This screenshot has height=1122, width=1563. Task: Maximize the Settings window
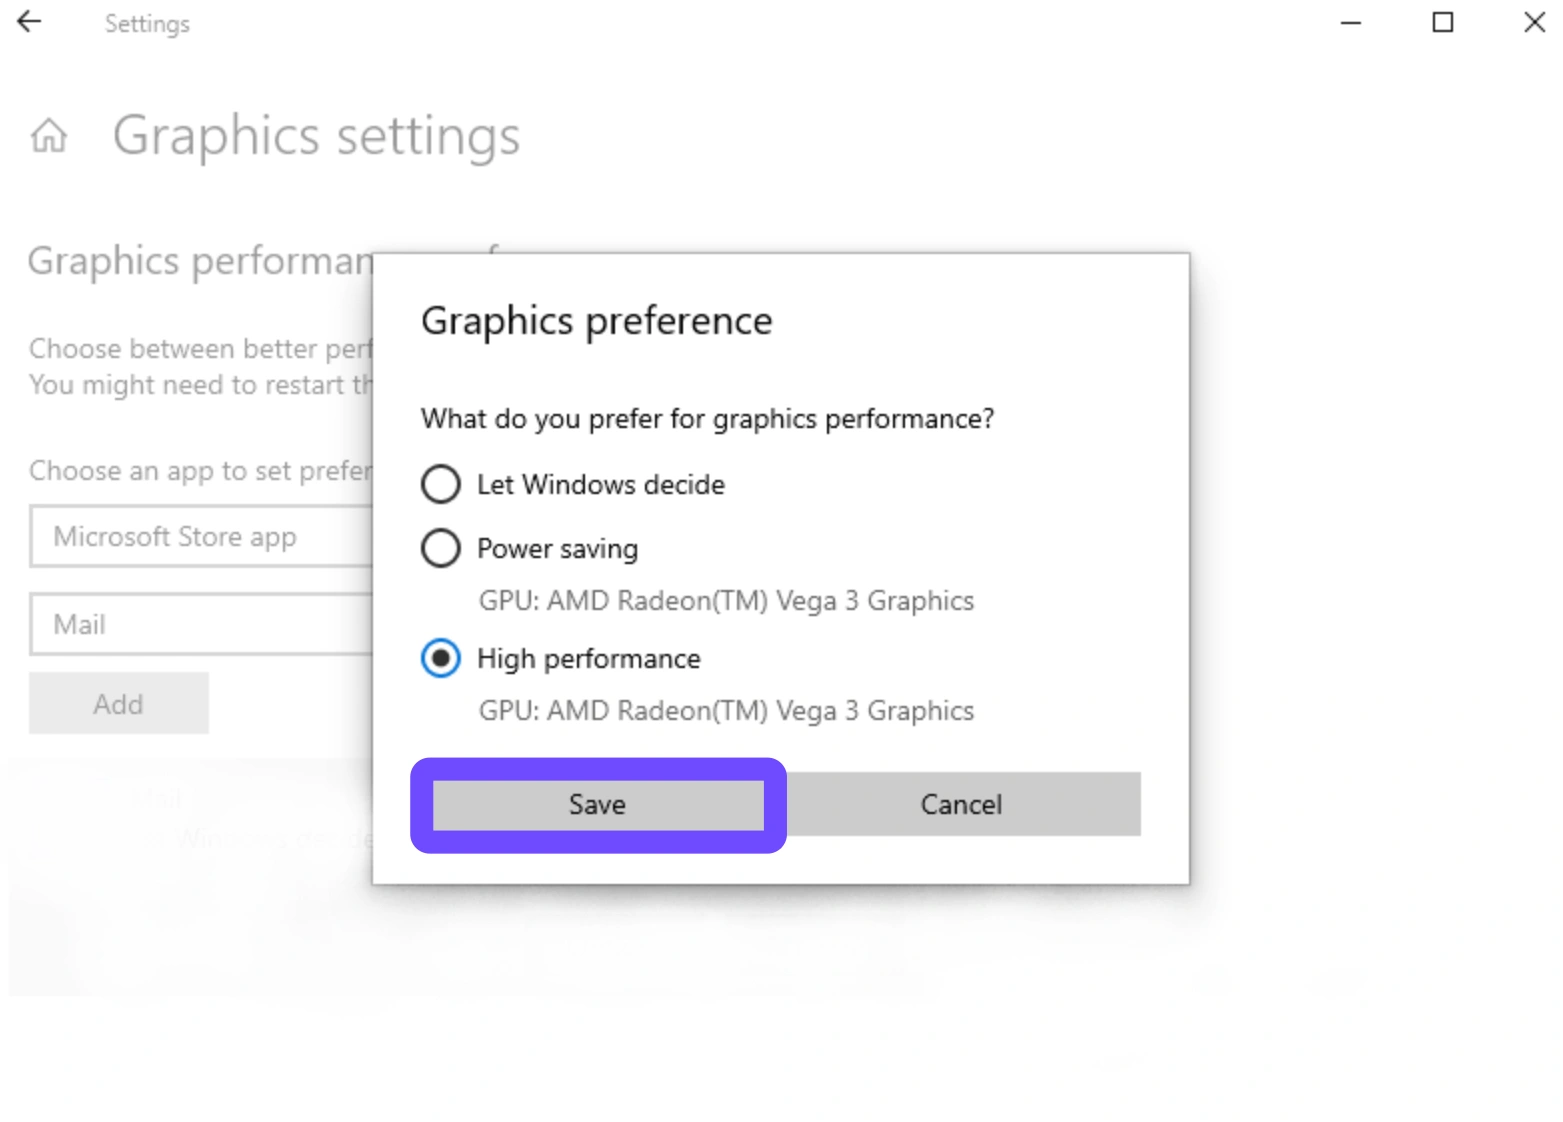click(x=1442, y=22)
